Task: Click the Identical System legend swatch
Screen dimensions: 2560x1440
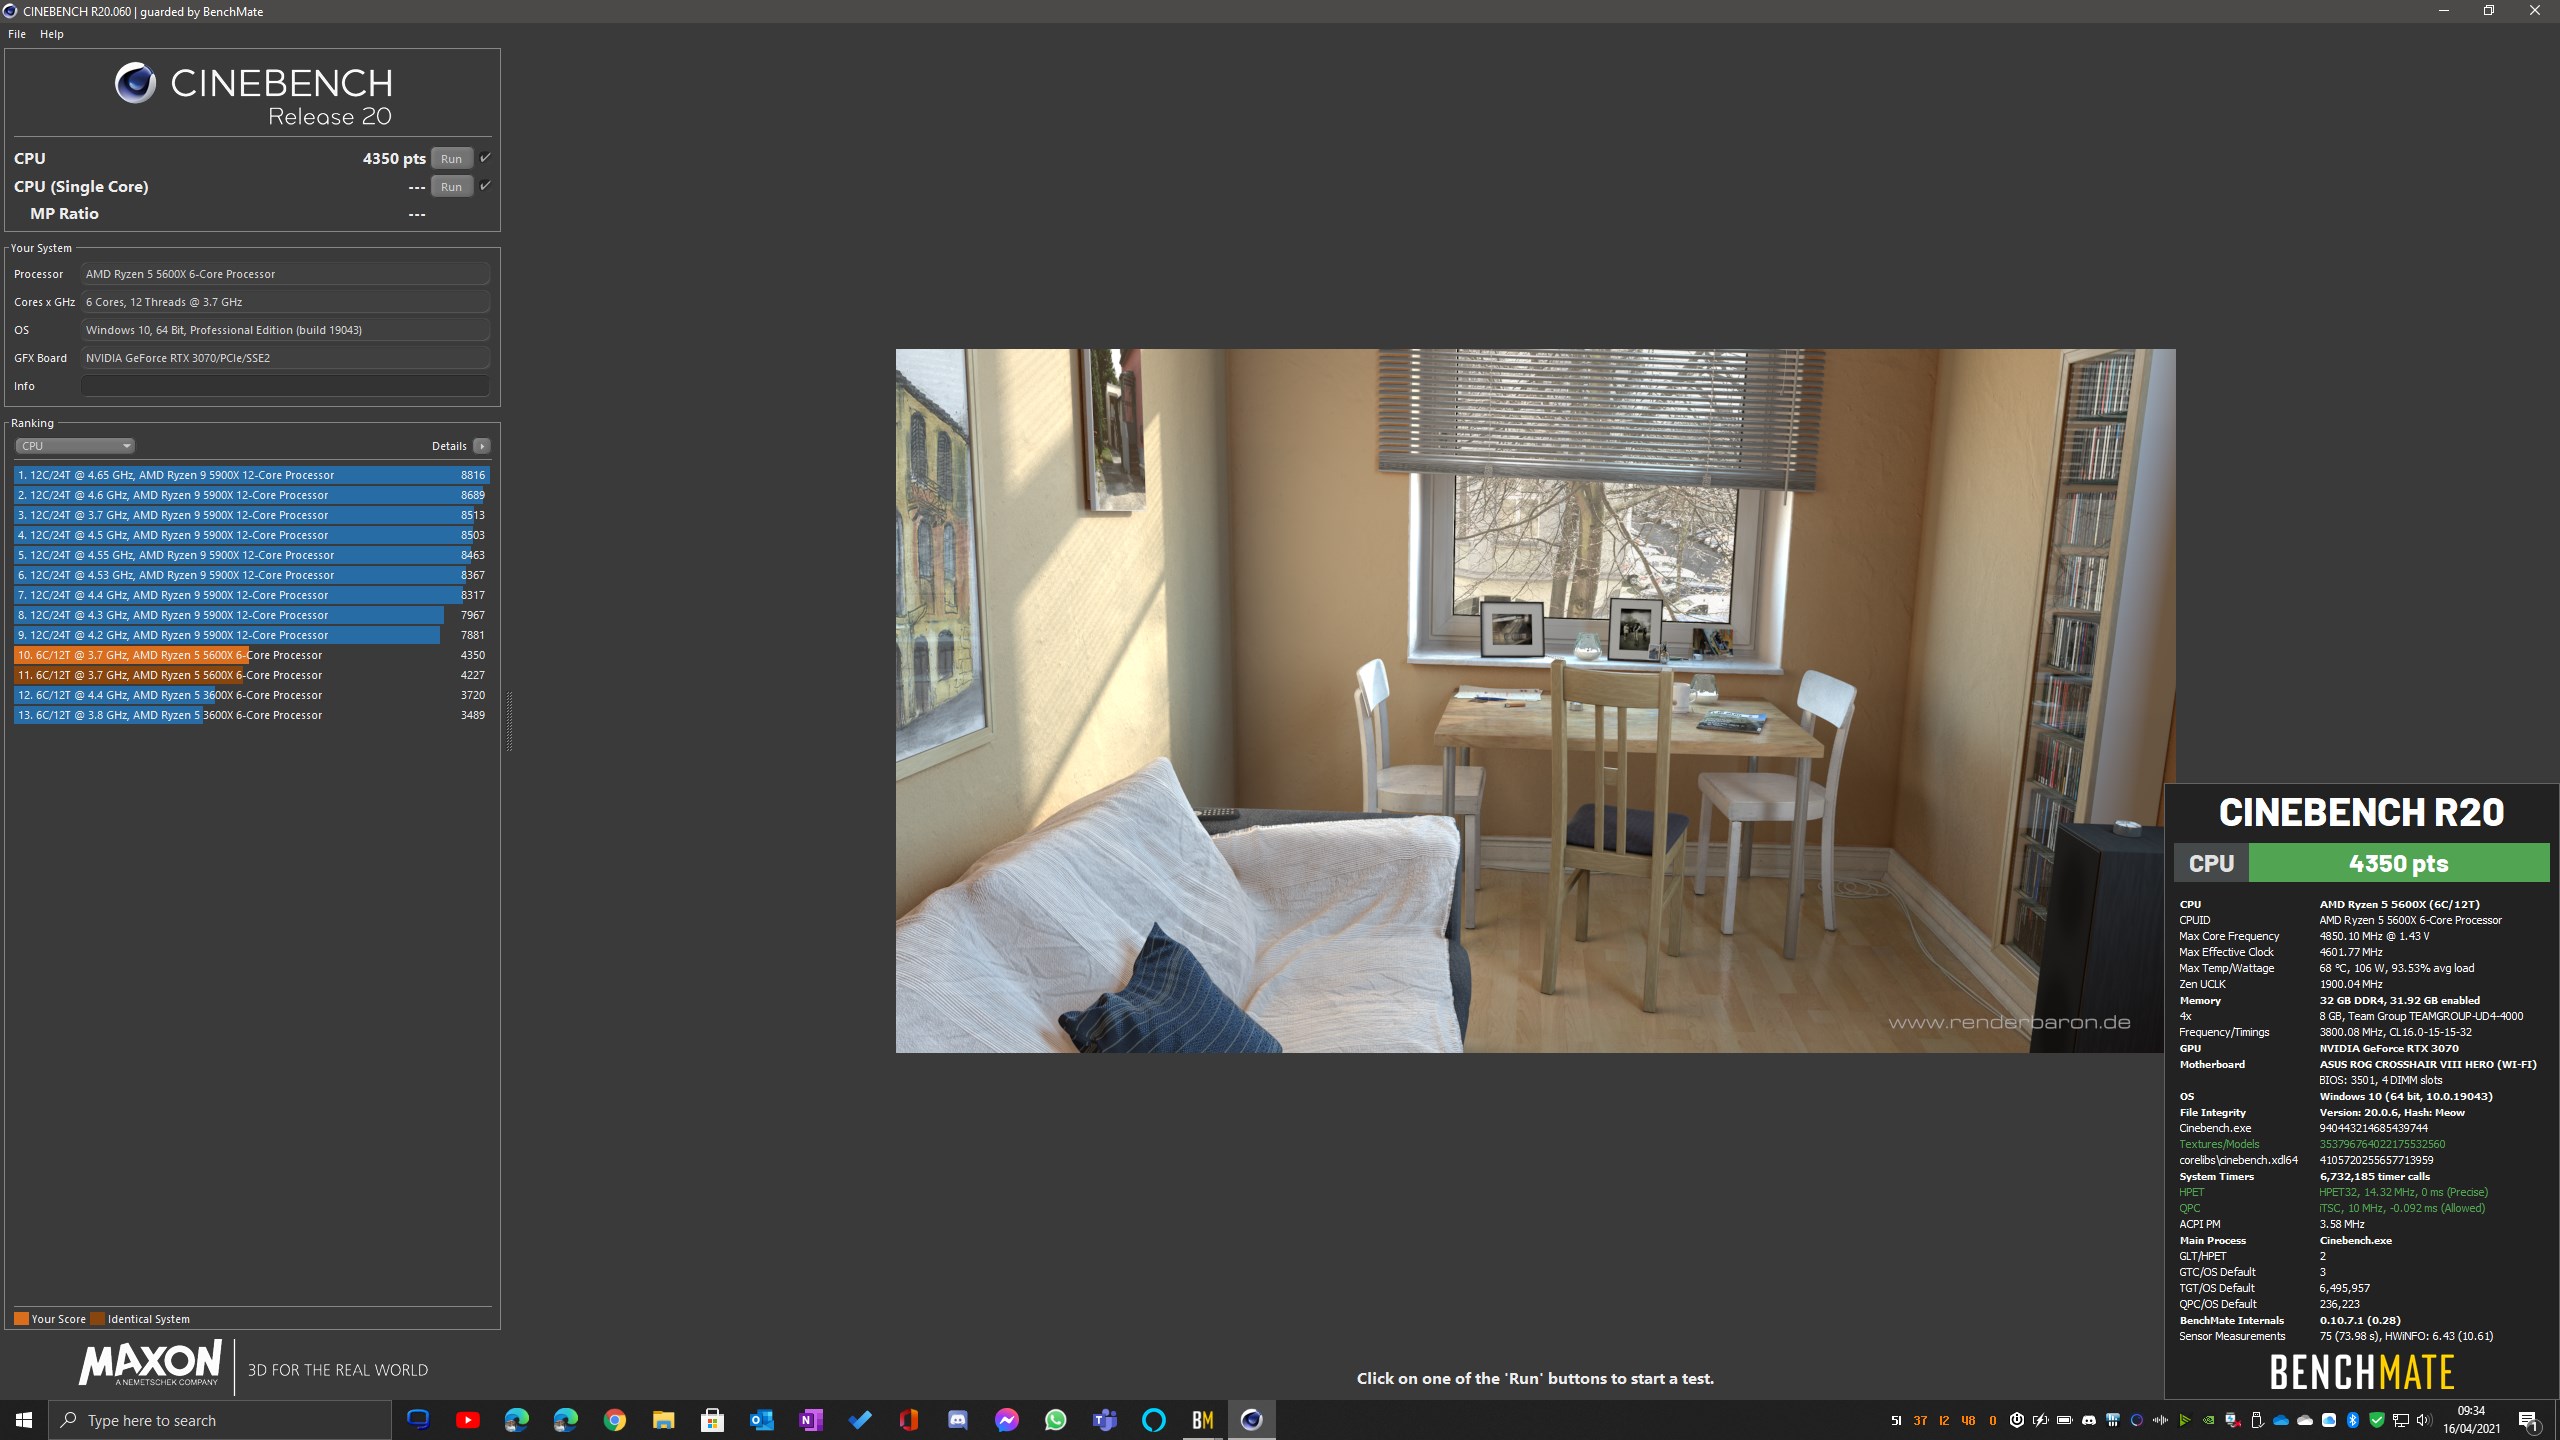Action: 97,1318
